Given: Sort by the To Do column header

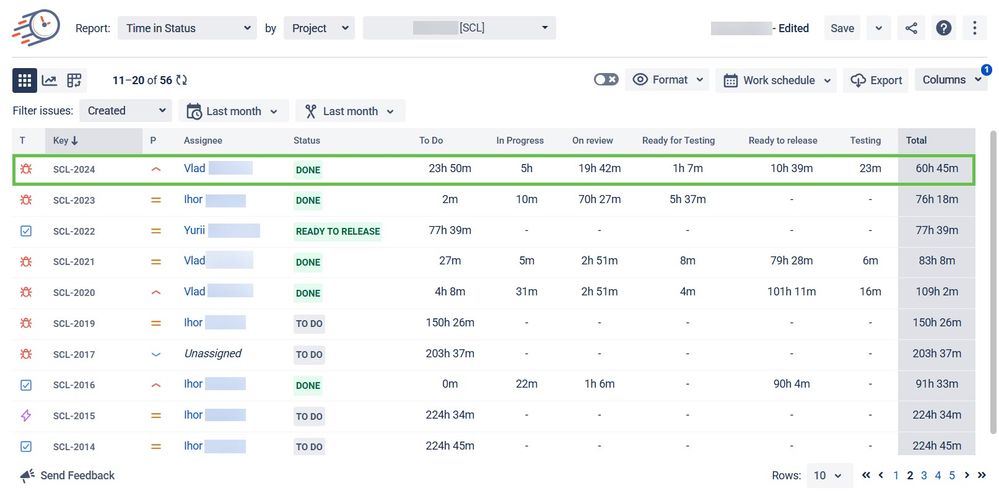Looking at the screenshot, I should pos(431,140).
